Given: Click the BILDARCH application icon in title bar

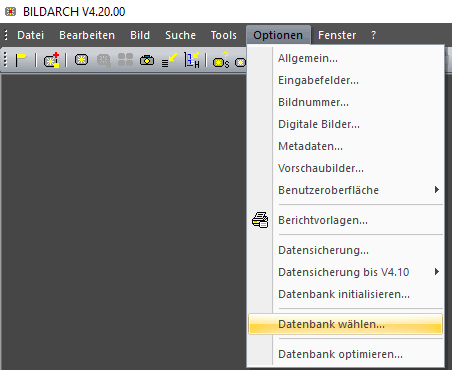Looking at the screenshot, I should [x=11, y=12].
